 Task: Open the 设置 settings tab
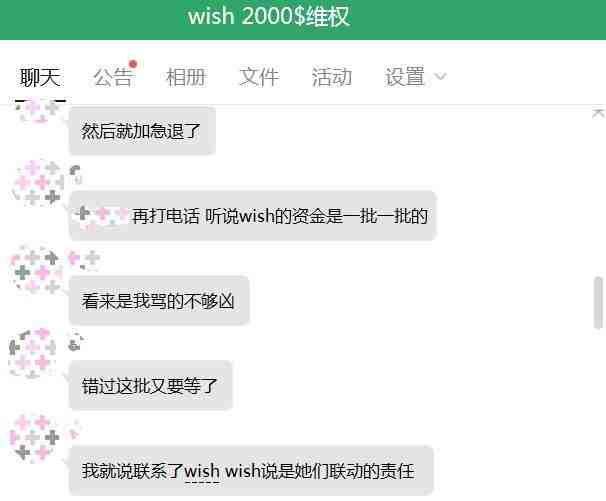tap(405, 77)
